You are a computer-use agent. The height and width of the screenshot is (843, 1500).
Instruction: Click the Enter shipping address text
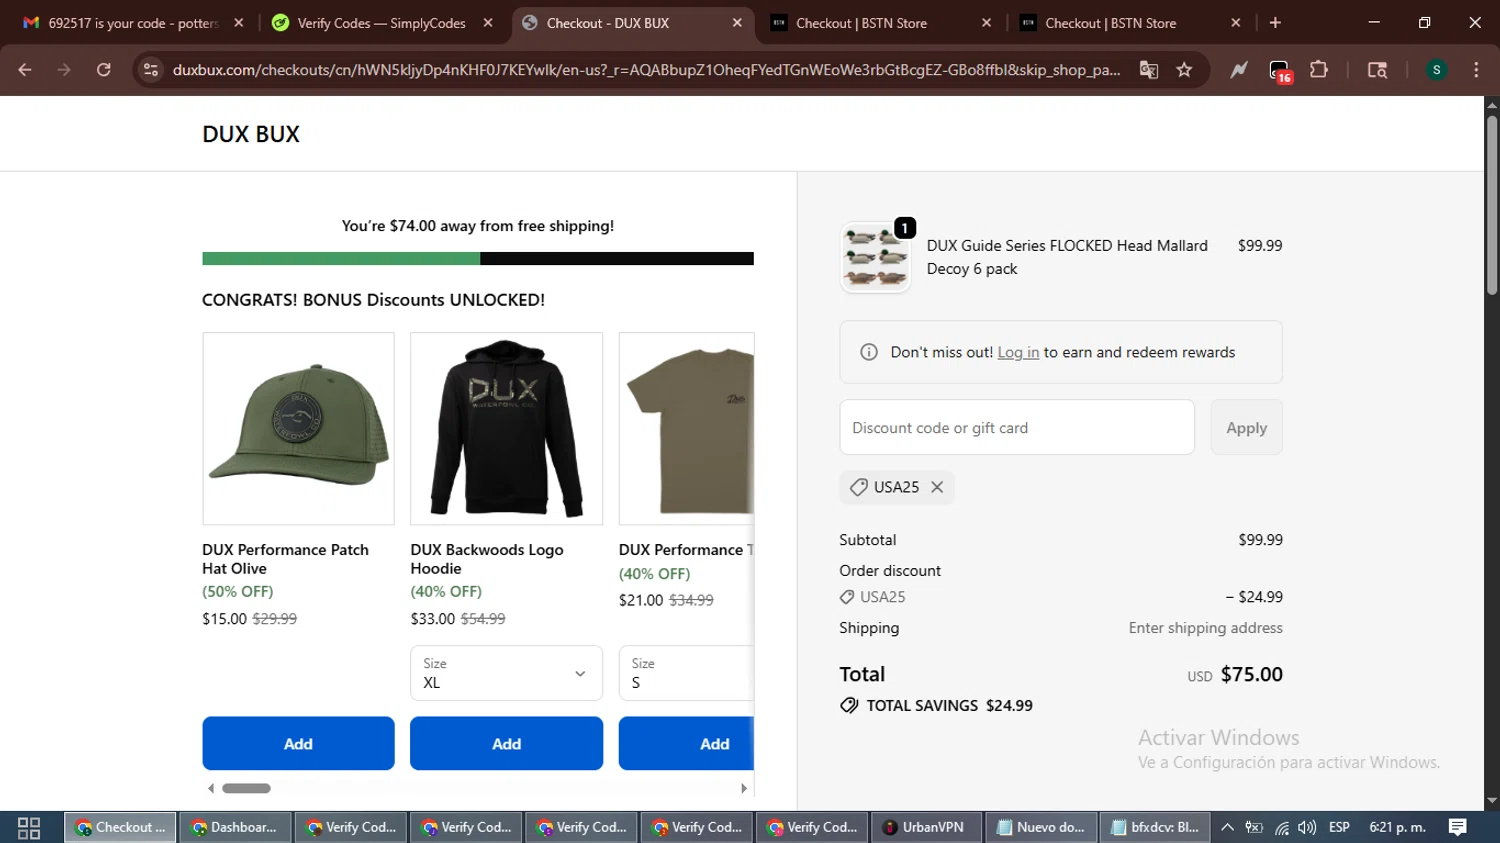[1205, 628]
